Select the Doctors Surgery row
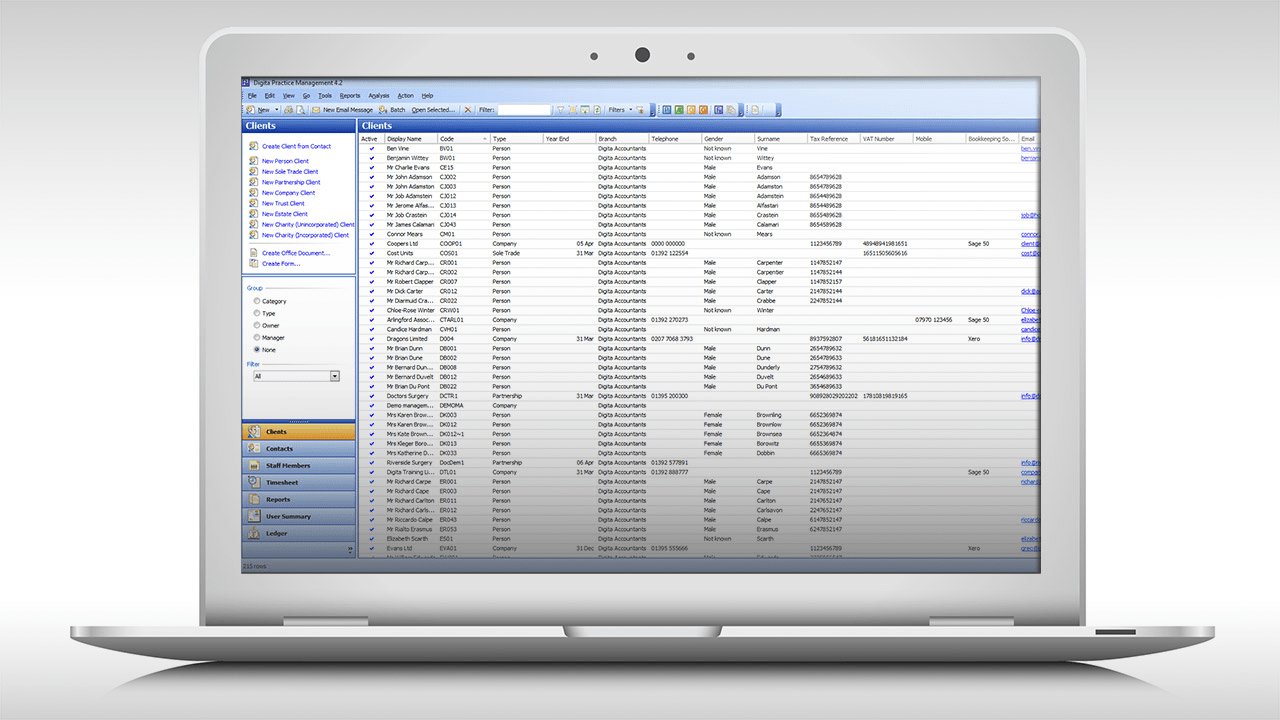Image resolution: width=1280 pixels, height=720 pixels. click(699, 396)
